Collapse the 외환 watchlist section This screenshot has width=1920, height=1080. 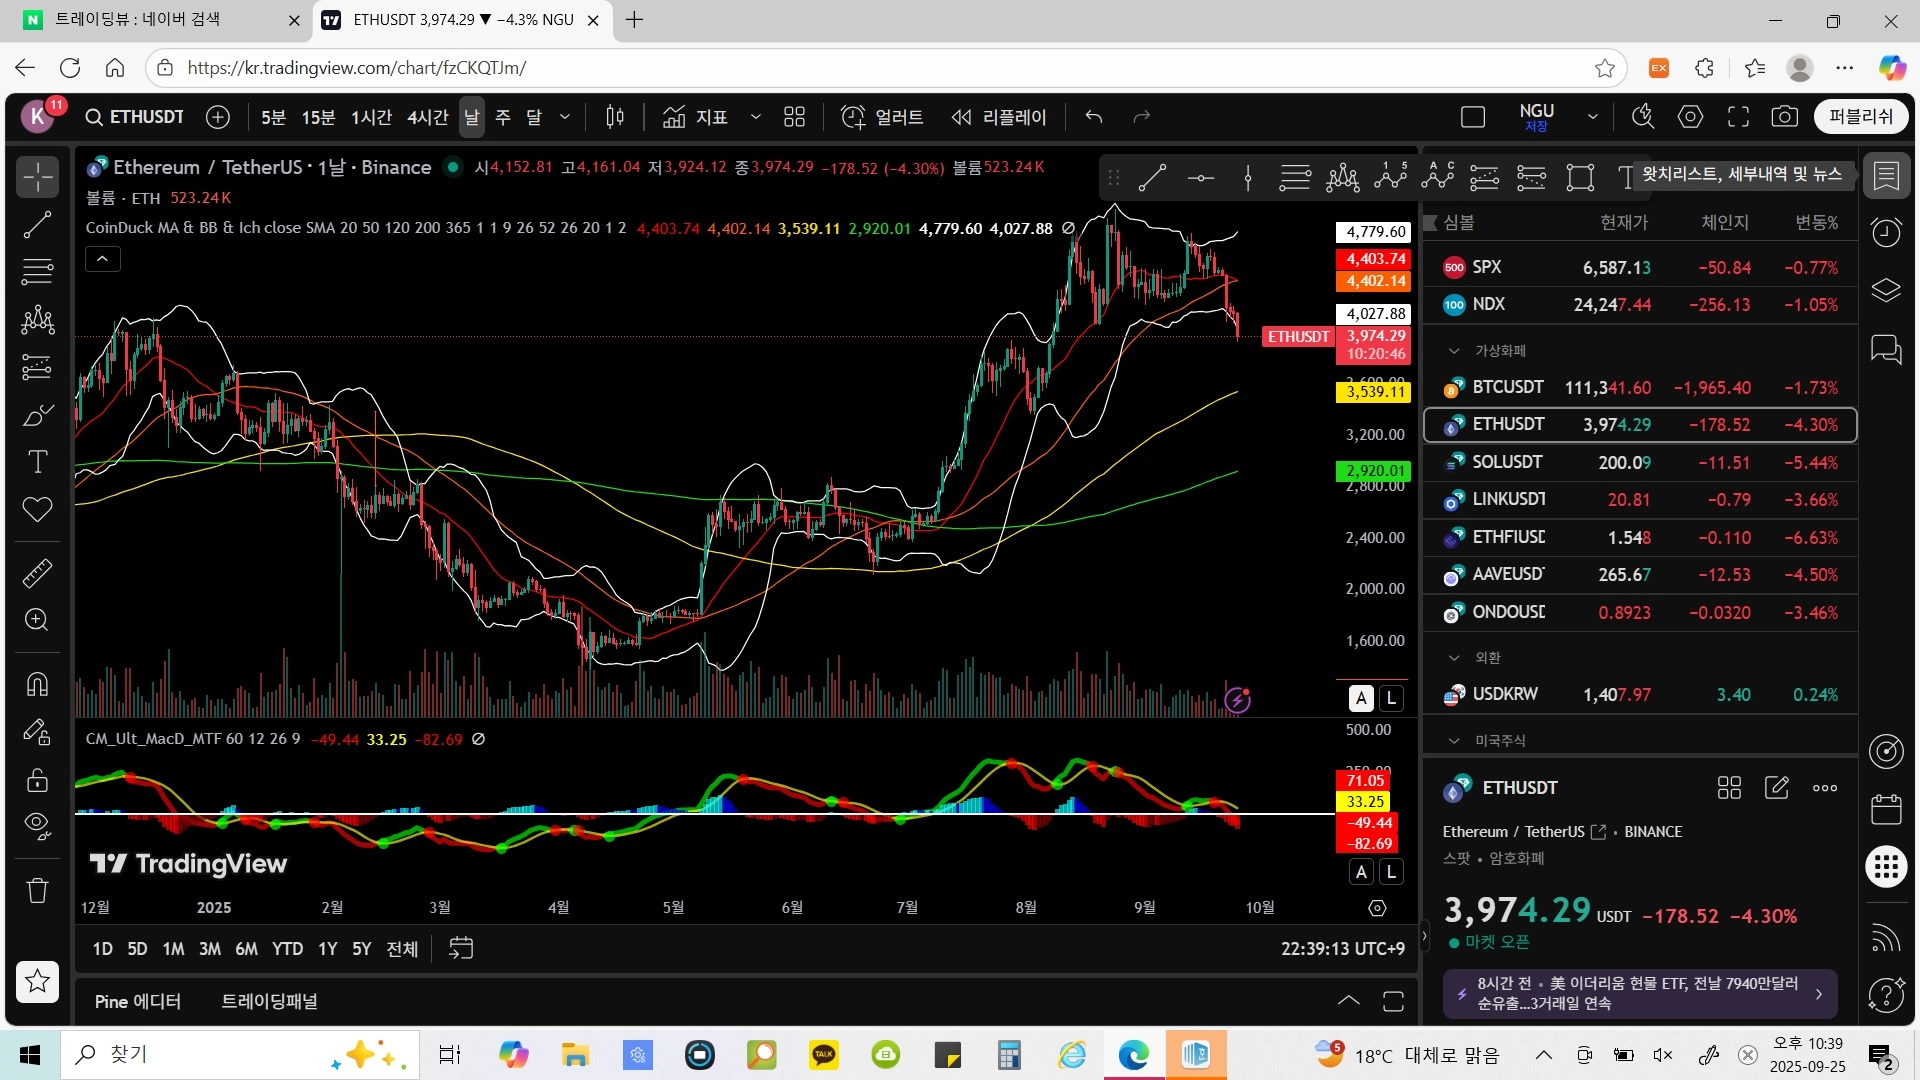pos(1454,658)
